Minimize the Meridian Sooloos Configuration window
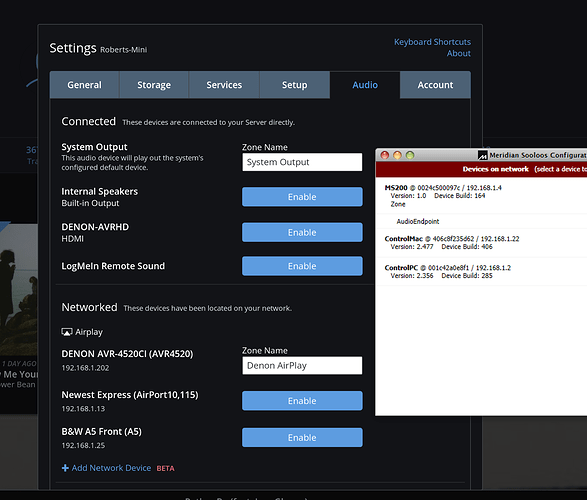Screen dimensions: 587x500 tap(397, 155)
